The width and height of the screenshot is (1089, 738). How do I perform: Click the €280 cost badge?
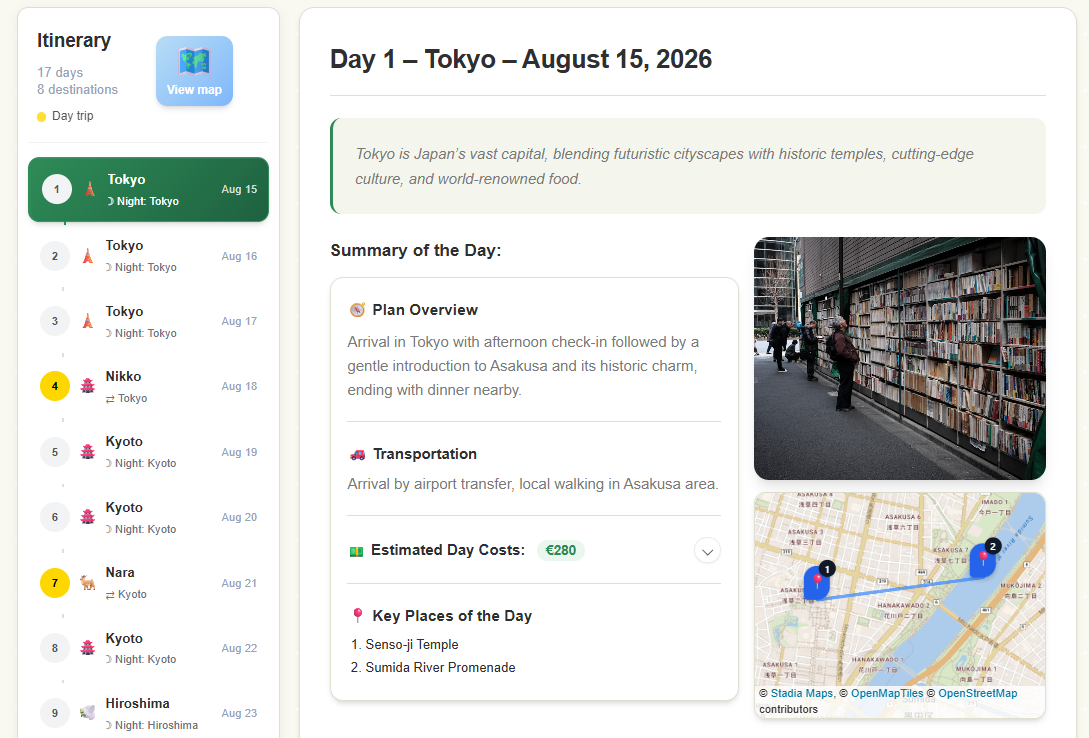[560, 550]
